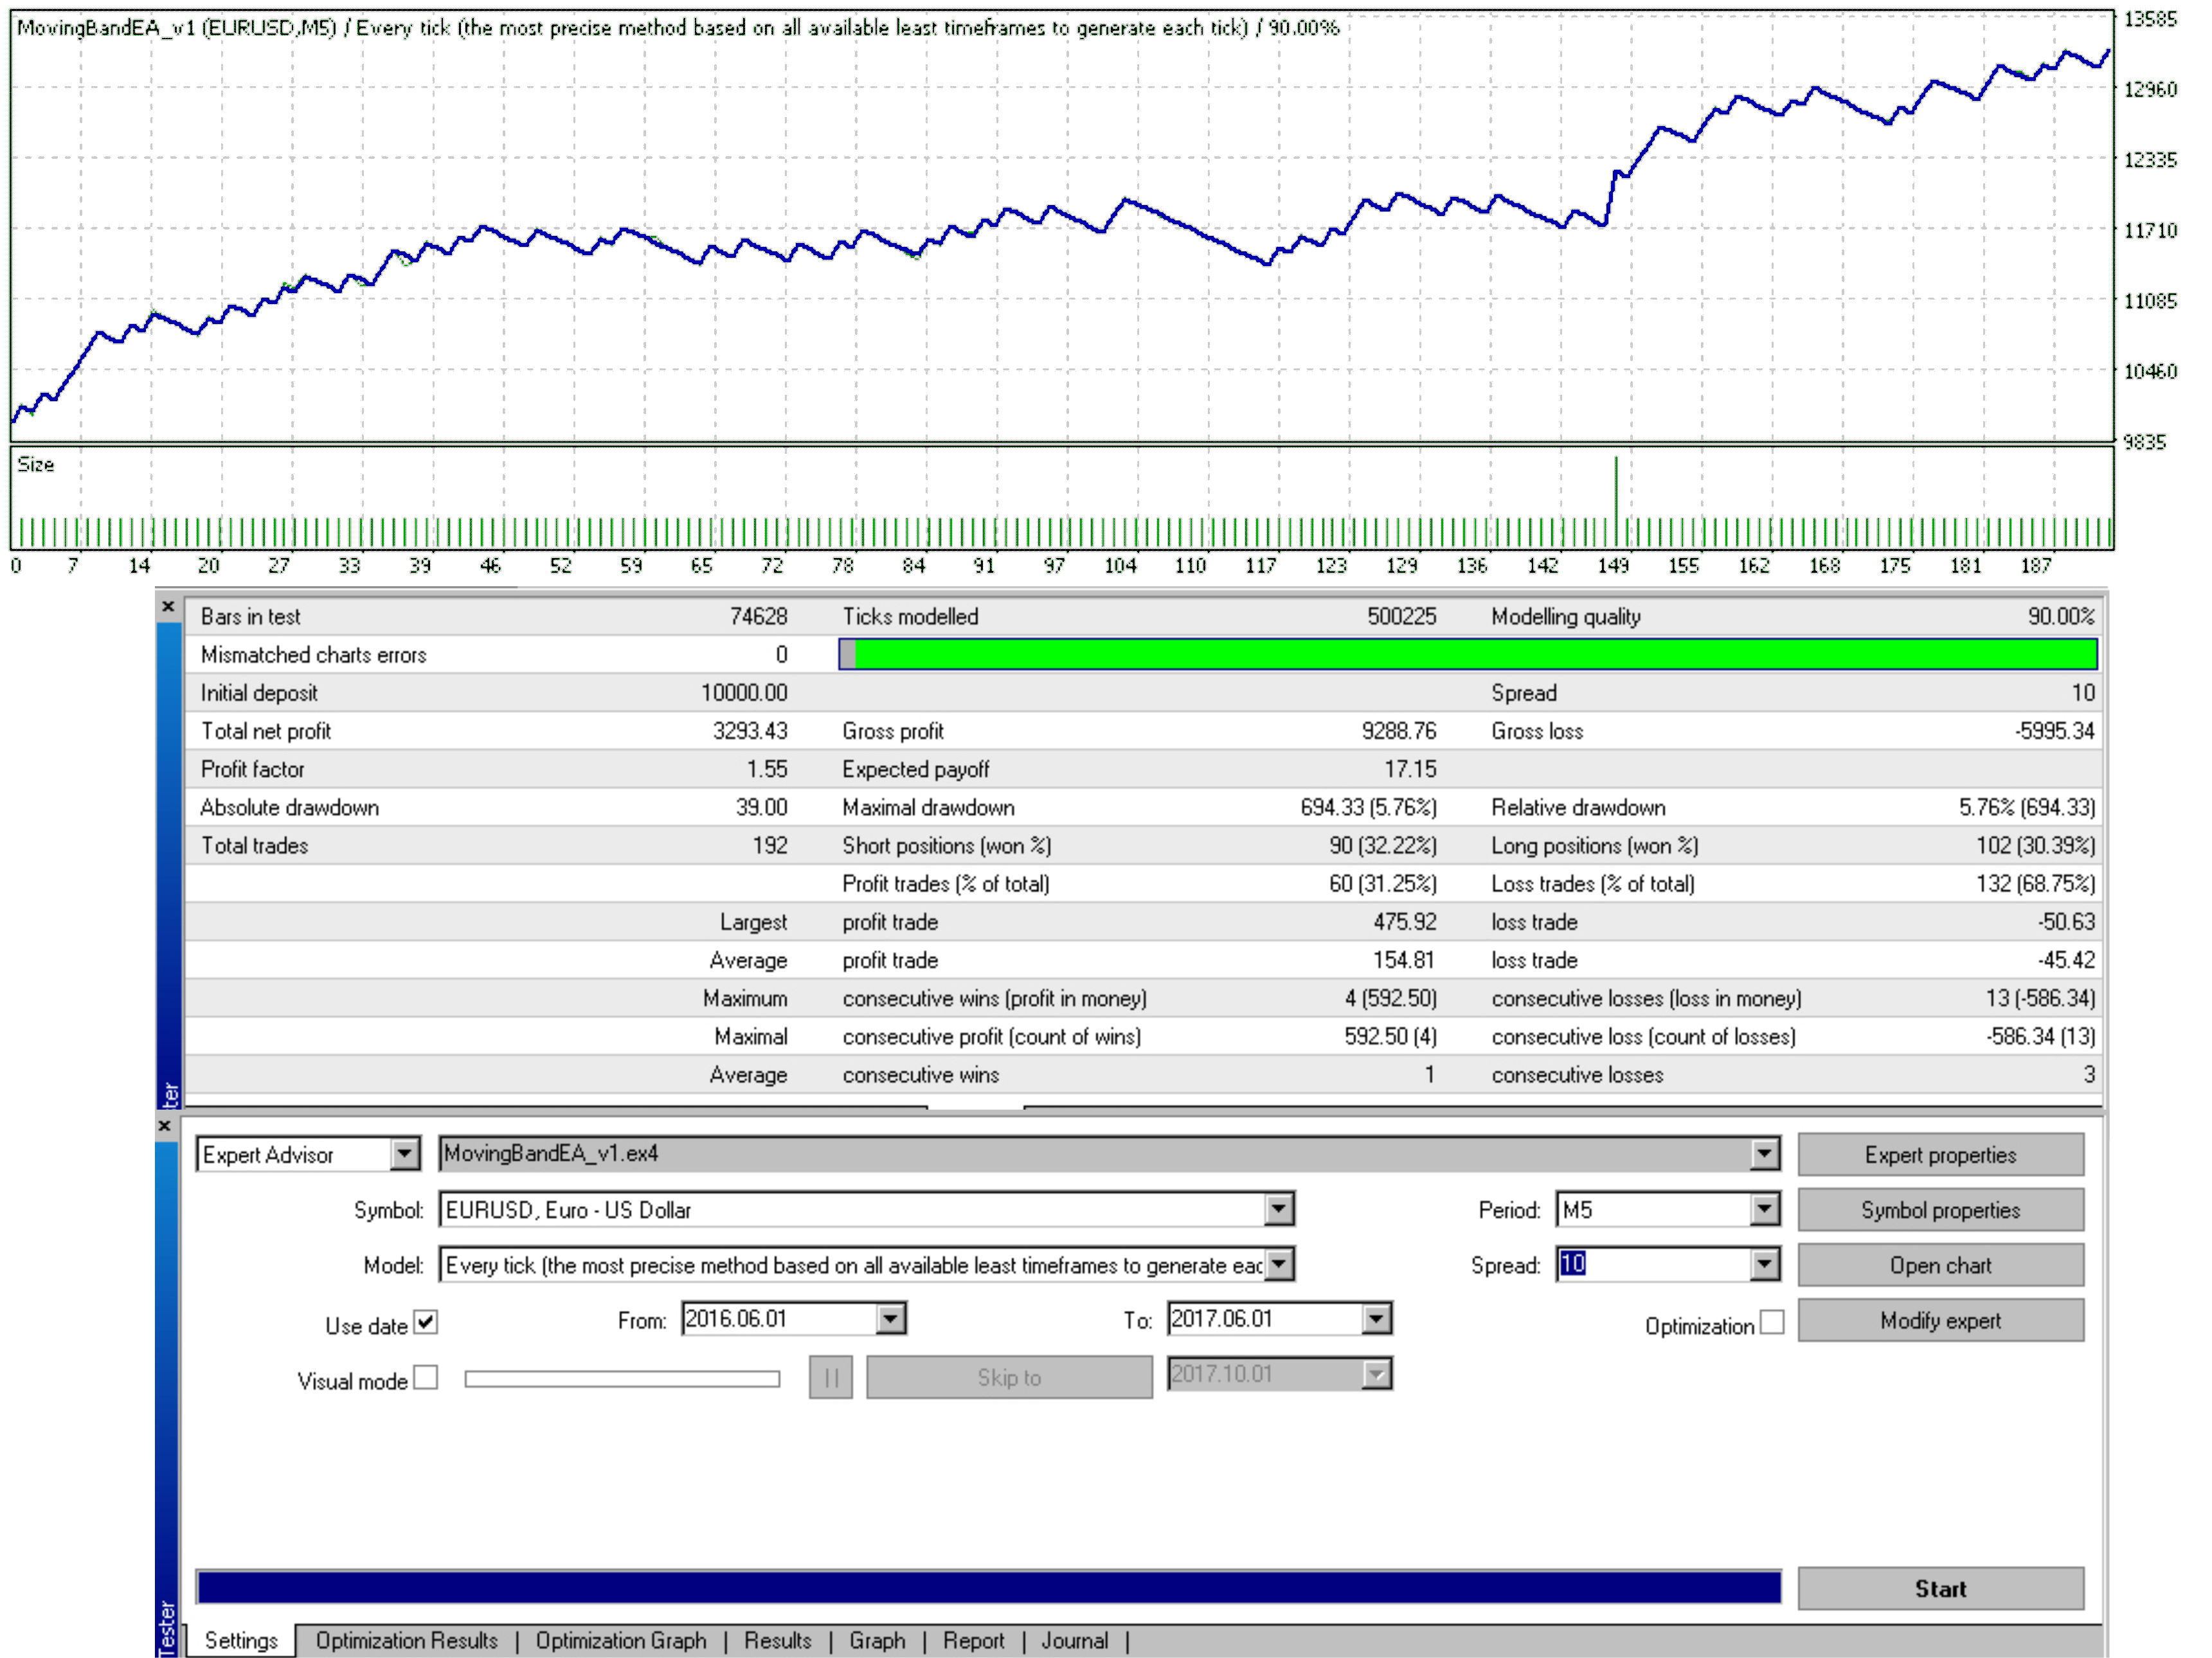
Task: Open the Symbol EURUSD dropdown
Action: click(1278, 1209)
